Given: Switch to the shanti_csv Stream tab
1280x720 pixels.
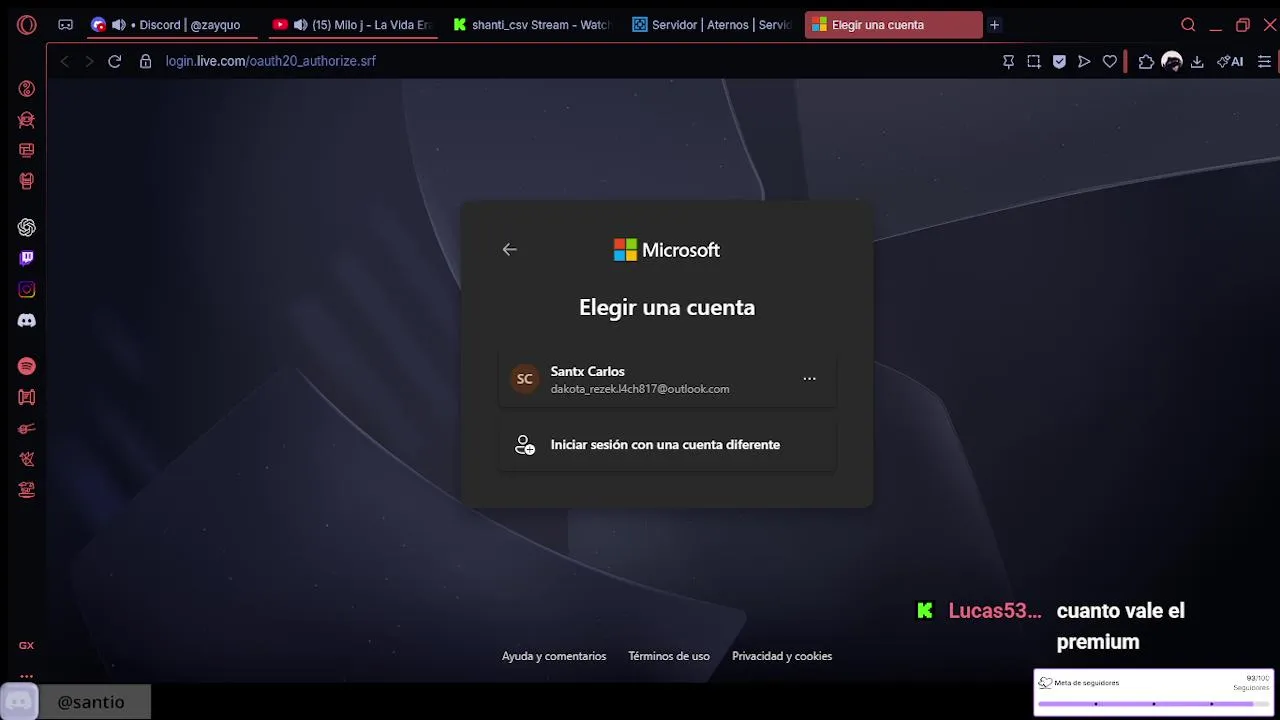Looking at the screenshot, I should 530,25.
